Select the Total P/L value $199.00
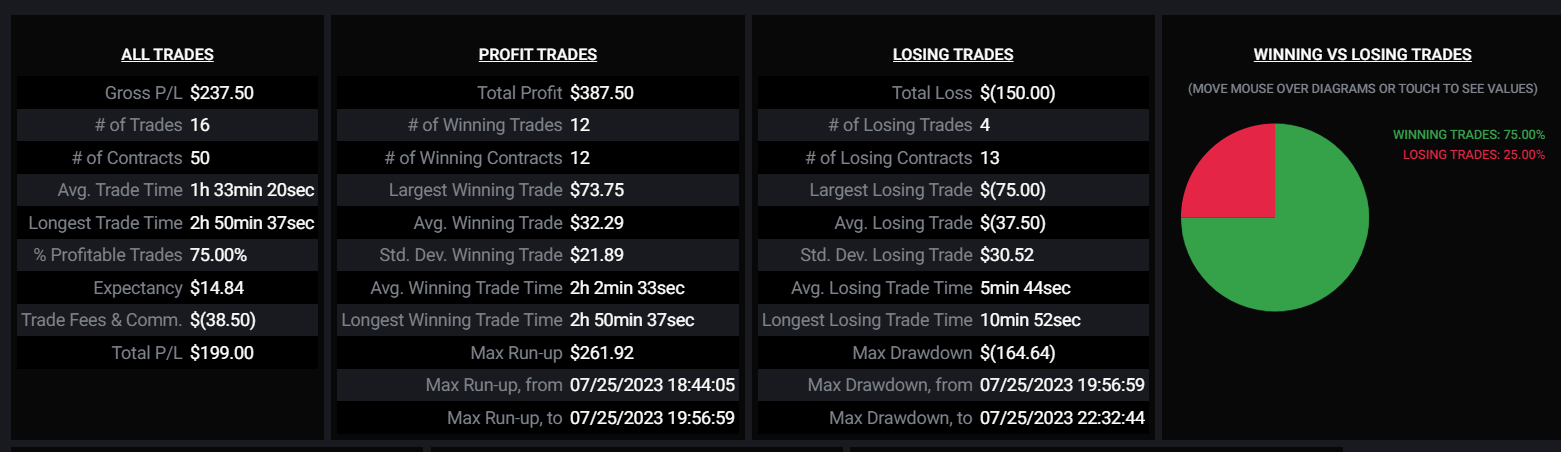 tap(222, 353)
